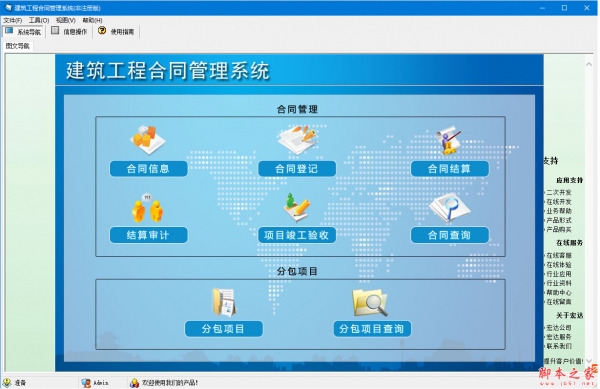Click the 项目竣工验收 button

(297, 235)
